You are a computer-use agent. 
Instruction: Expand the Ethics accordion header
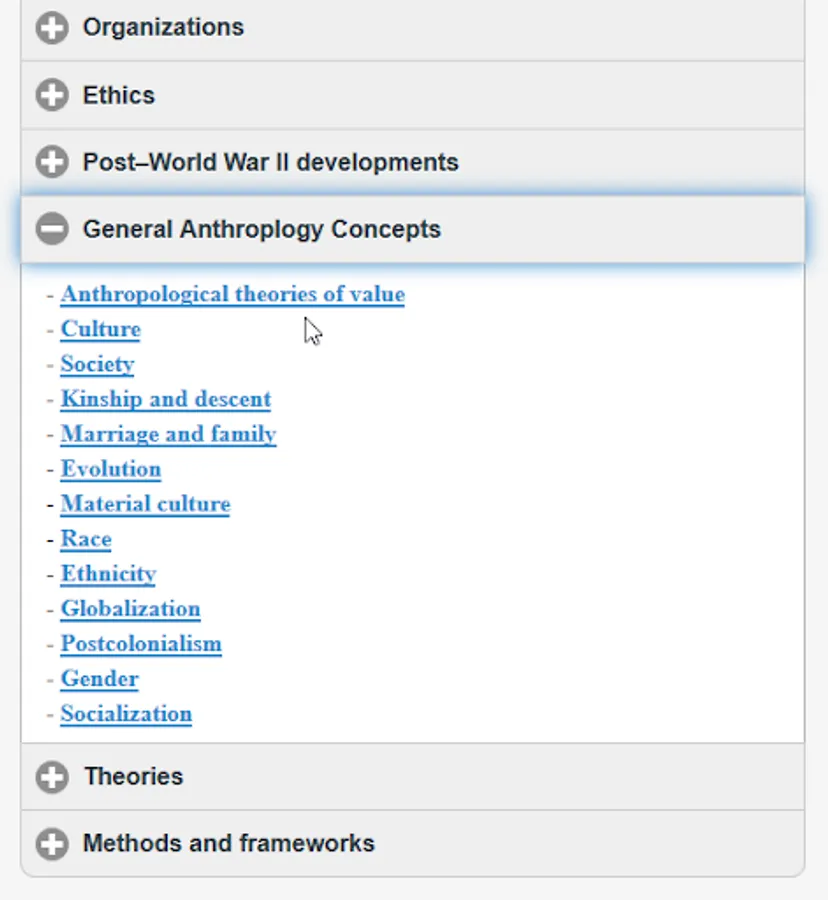[x=119, y=96]
